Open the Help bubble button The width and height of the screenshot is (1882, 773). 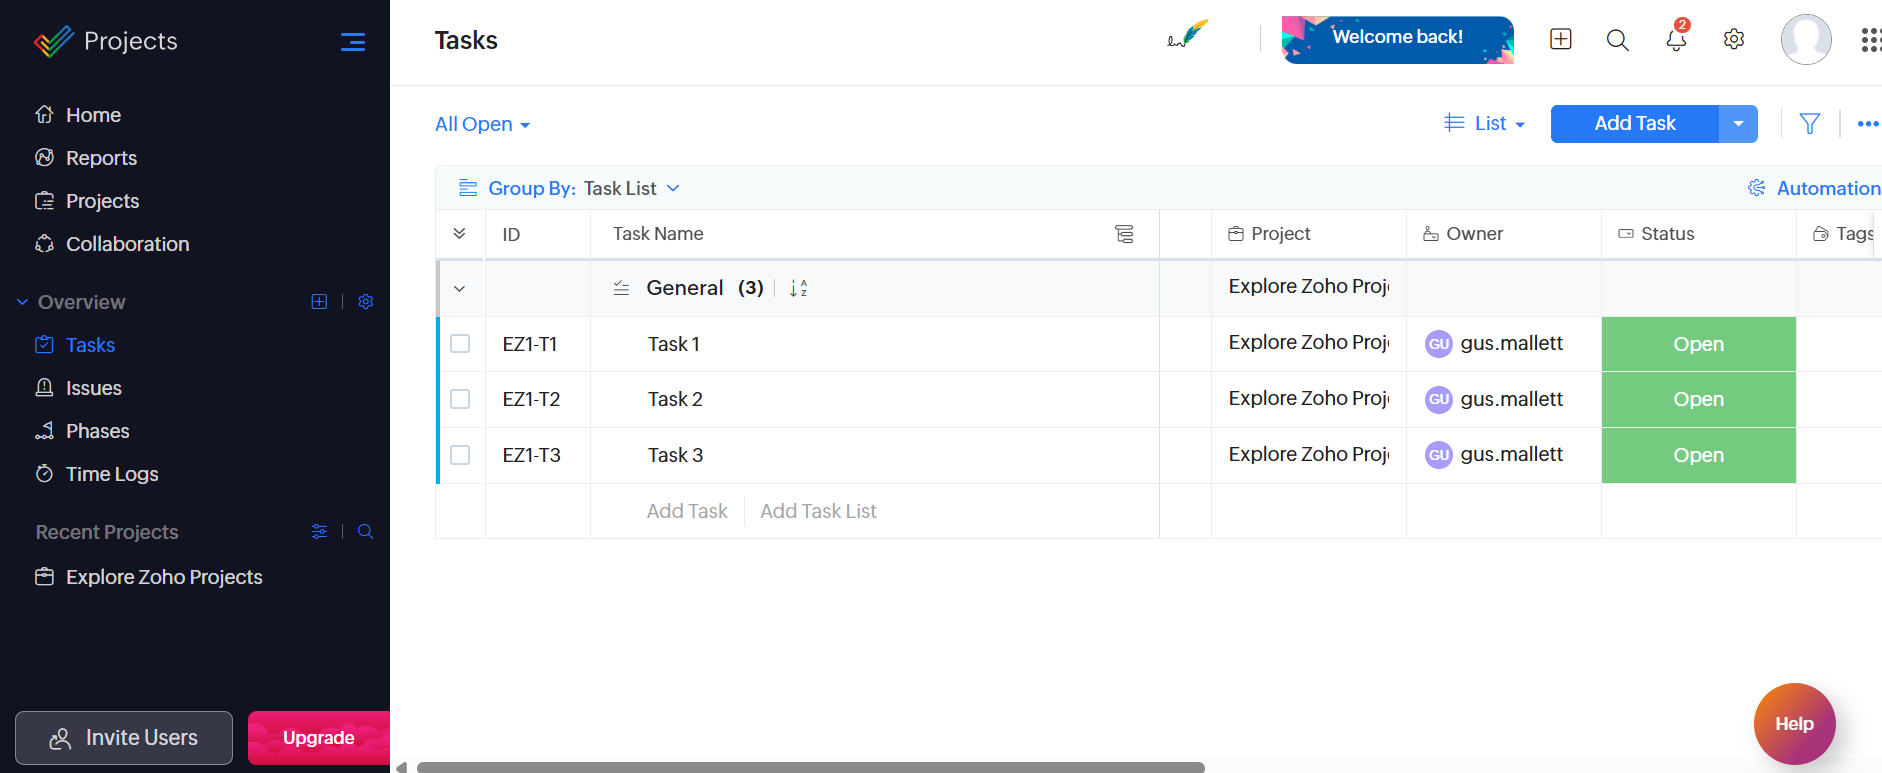pos(1795,724)
